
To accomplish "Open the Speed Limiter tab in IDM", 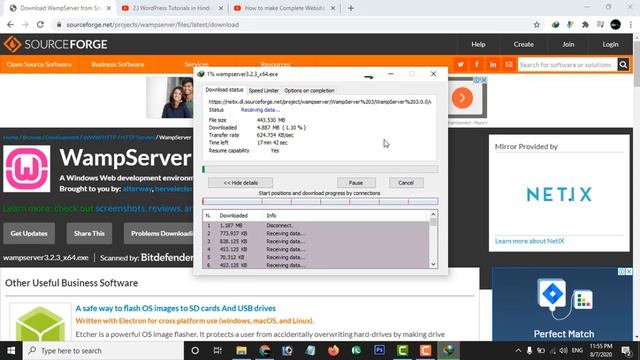I will tap(264, 91).
